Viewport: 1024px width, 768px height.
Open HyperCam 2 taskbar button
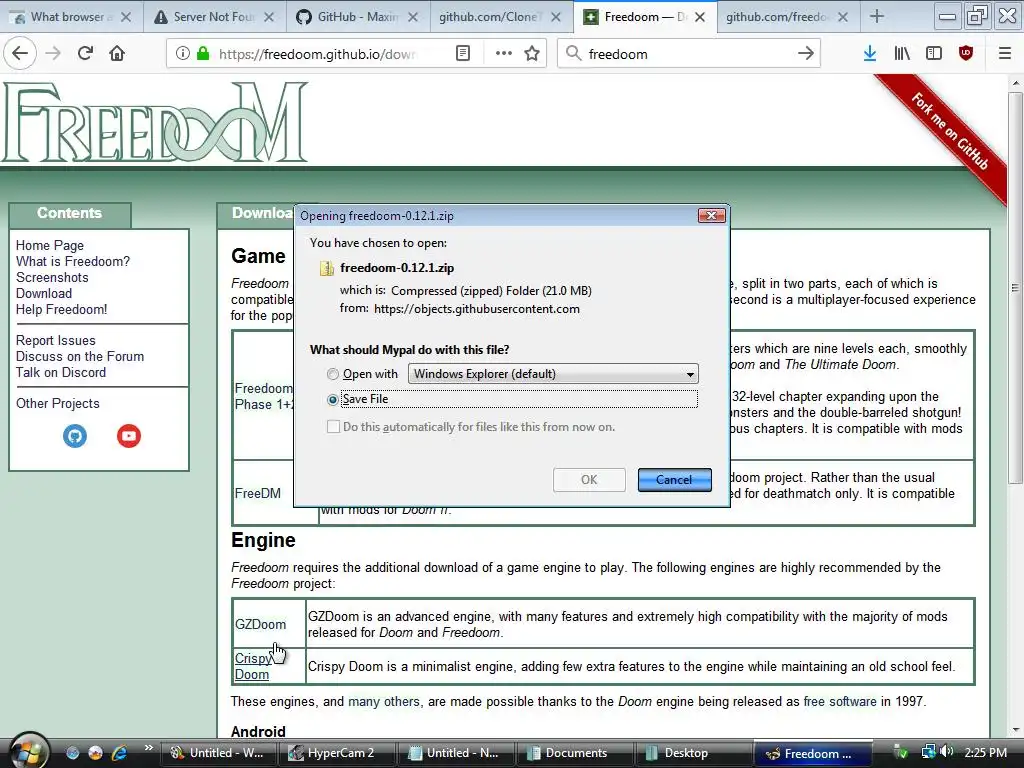[x=340, y=753]
